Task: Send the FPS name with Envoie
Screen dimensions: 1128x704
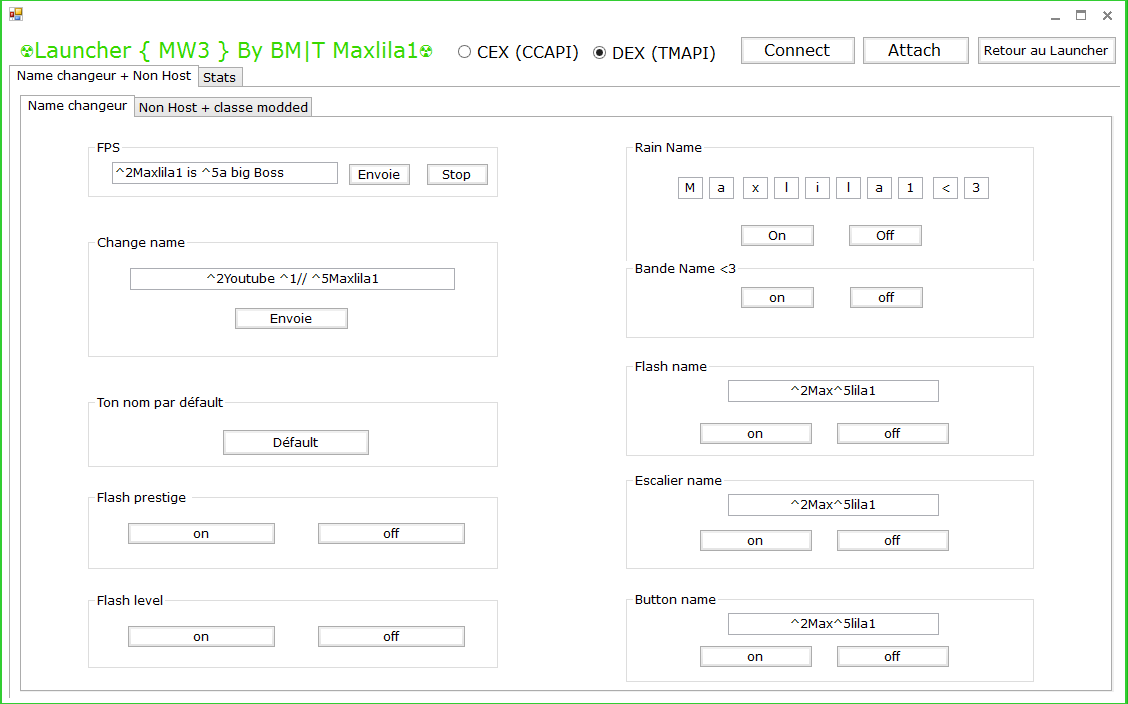Action: coord(379,174)
